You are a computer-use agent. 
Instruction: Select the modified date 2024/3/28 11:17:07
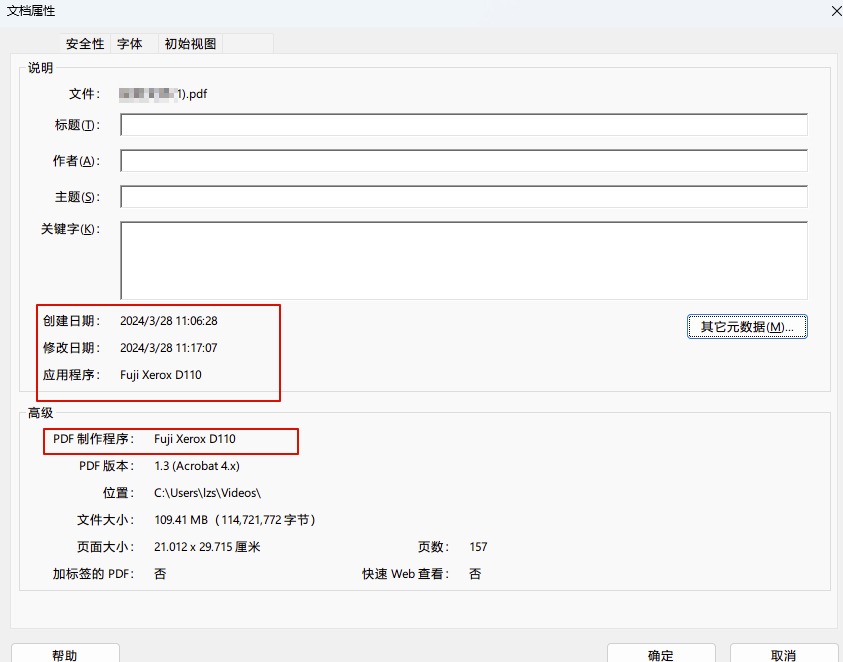click(169, 348)
